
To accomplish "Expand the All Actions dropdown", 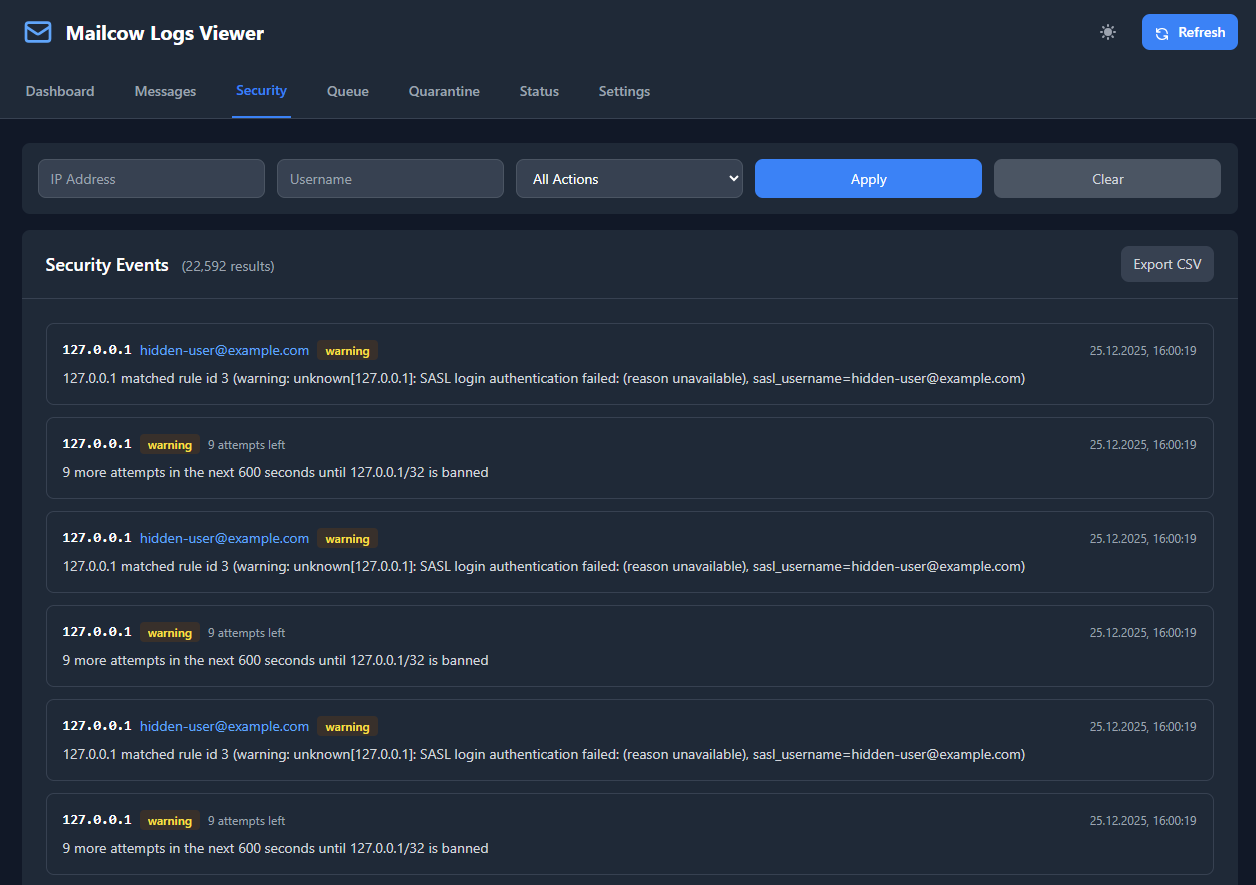I will [x=629, y=179].
